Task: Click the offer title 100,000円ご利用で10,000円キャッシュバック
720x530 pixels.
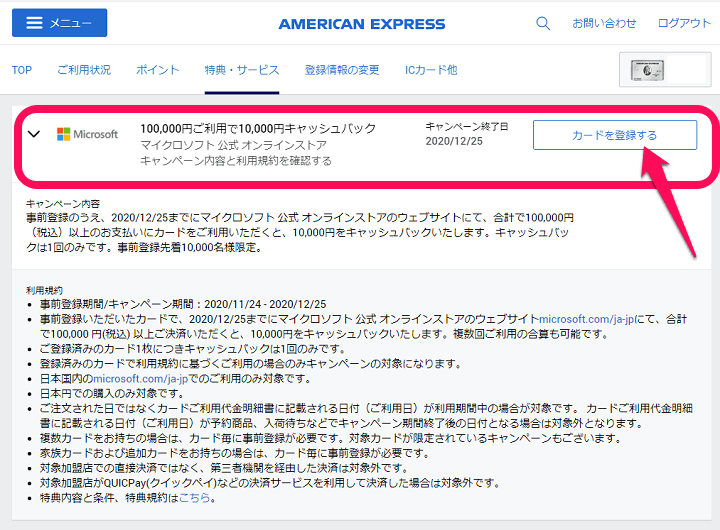Action: pos(258,129)
